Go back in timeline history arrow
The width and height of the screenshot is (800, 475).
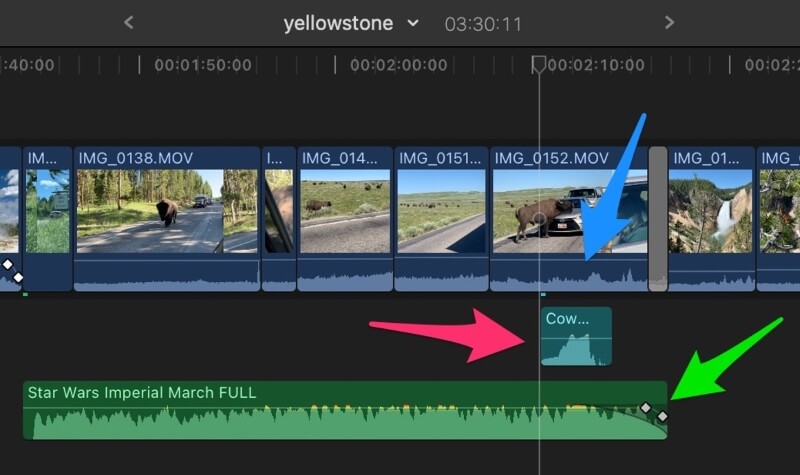[x=129, y=22]
